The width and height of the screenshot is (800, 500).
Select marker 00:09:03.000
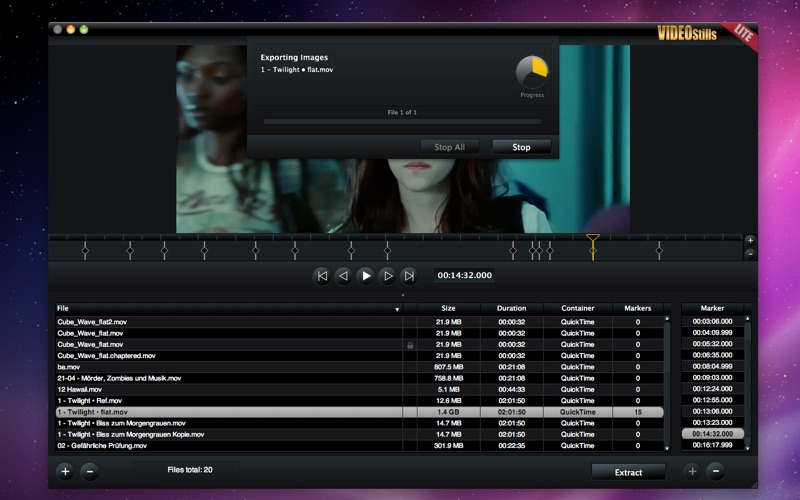coord(712,378)
